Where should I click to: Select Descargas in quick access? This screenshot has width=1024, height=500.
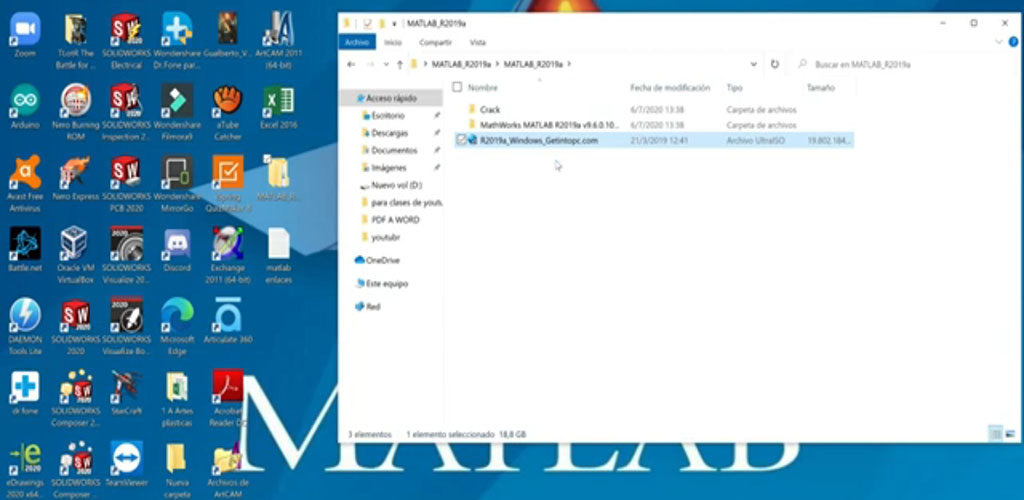click(x=388, y=133)
